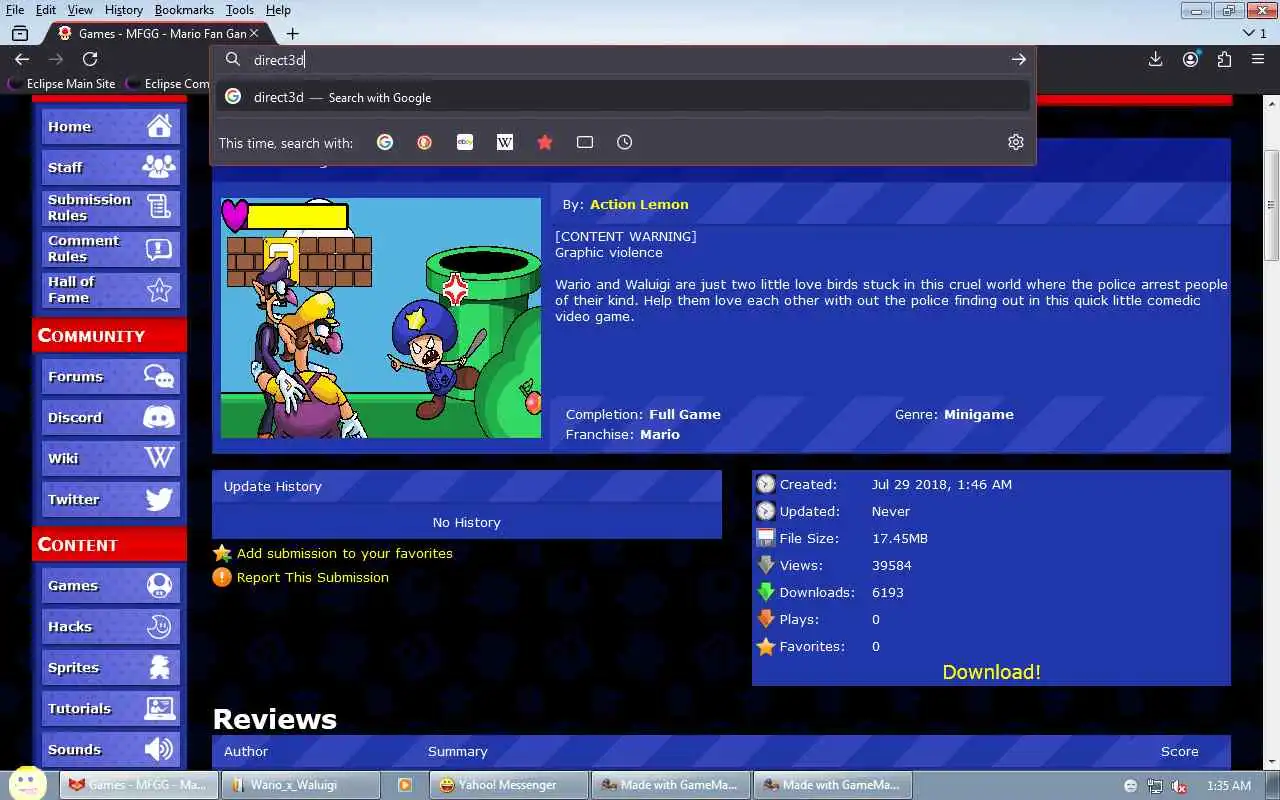Open the Edit menu
1280x800 pixels.
pyautogui.click(x=46, y=10)
